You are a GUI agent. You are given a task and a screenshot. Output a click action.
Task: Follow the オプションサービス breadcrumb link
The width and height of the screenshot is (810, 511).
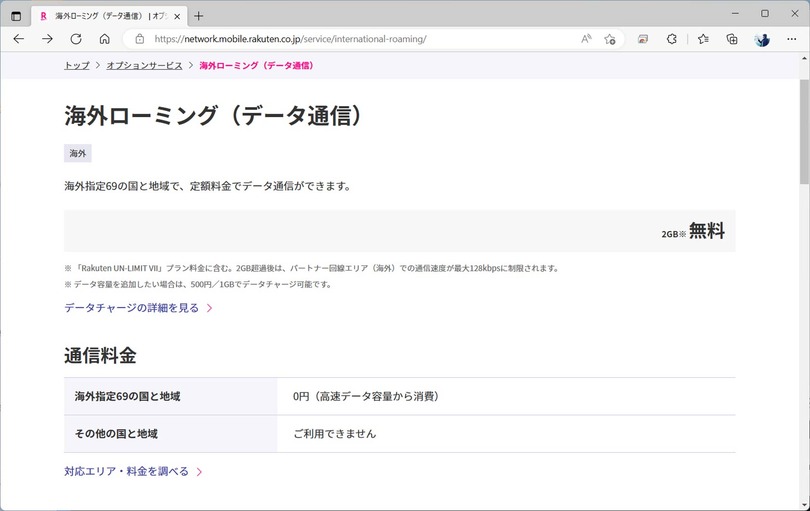(144, 66)
